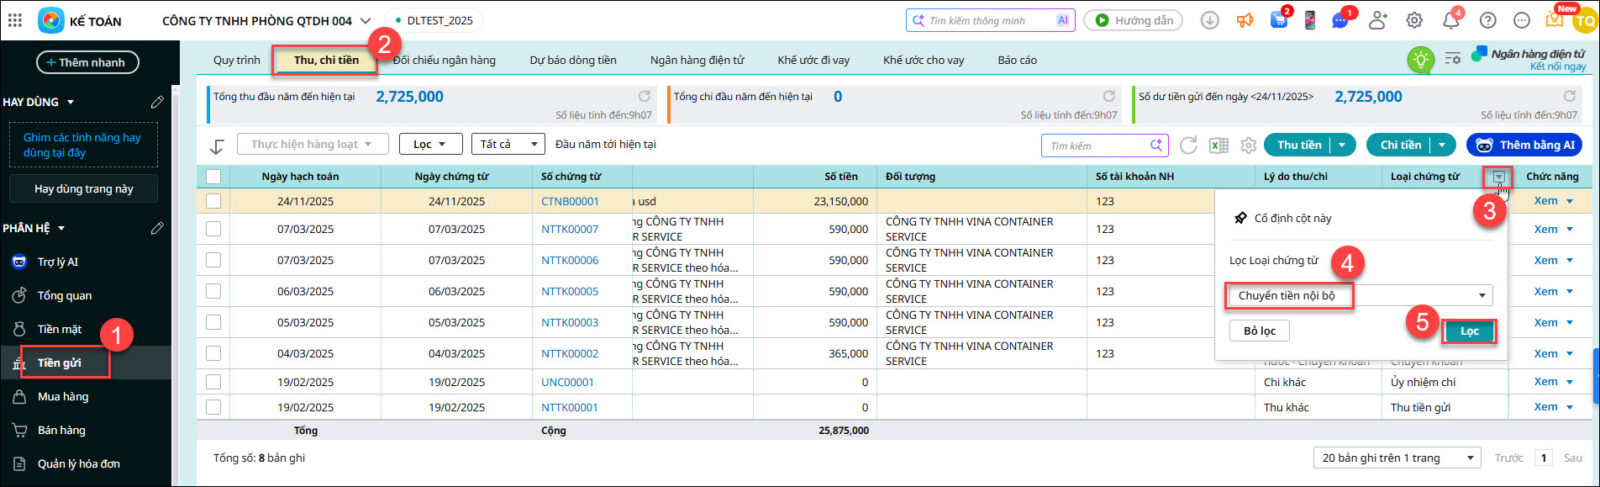The image size is (1600, 487).
Task: Refresh the transaction list
Action: [x=1188, y=145]
